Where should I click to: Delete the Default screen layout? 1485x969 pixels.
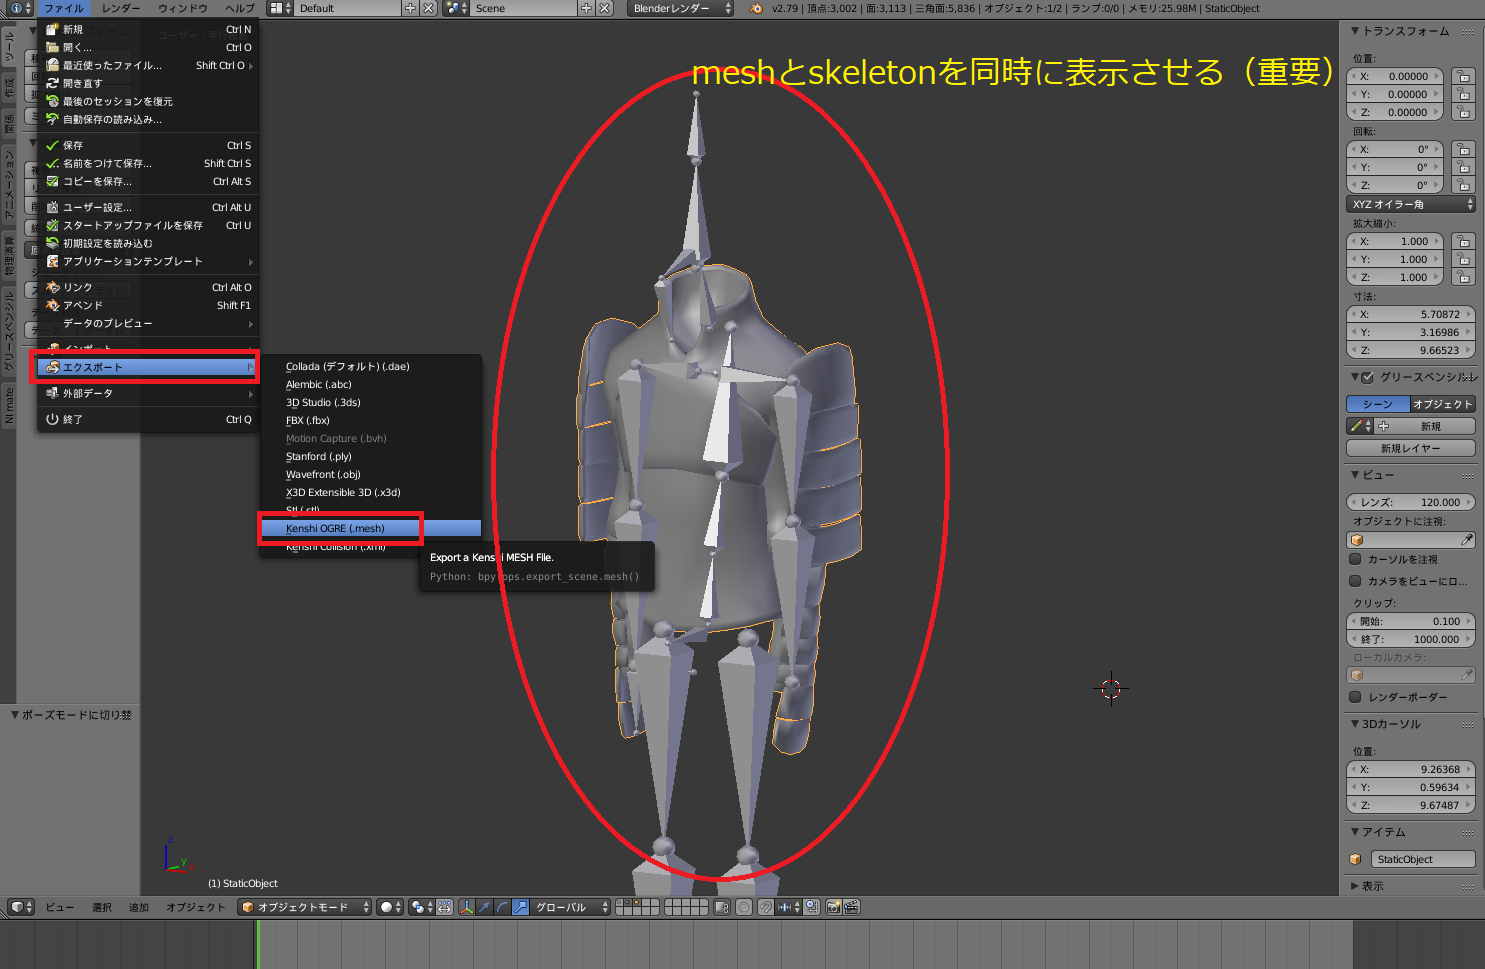(x=428, y=8)
